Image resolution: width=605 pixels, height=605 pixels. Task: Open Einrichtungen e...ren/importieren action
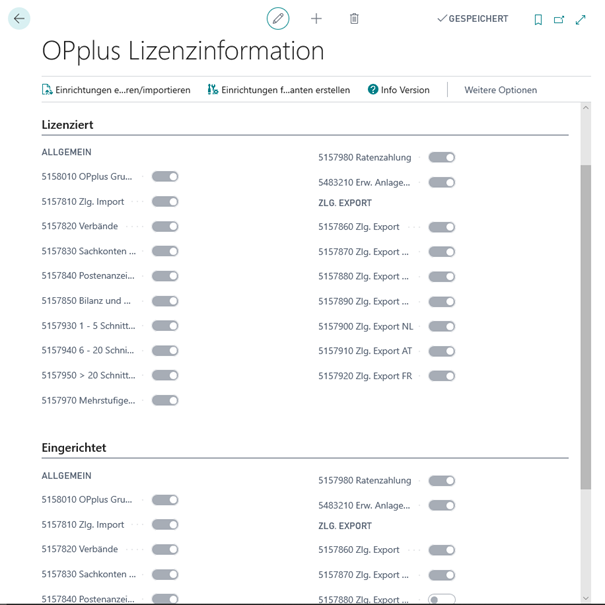116,90
